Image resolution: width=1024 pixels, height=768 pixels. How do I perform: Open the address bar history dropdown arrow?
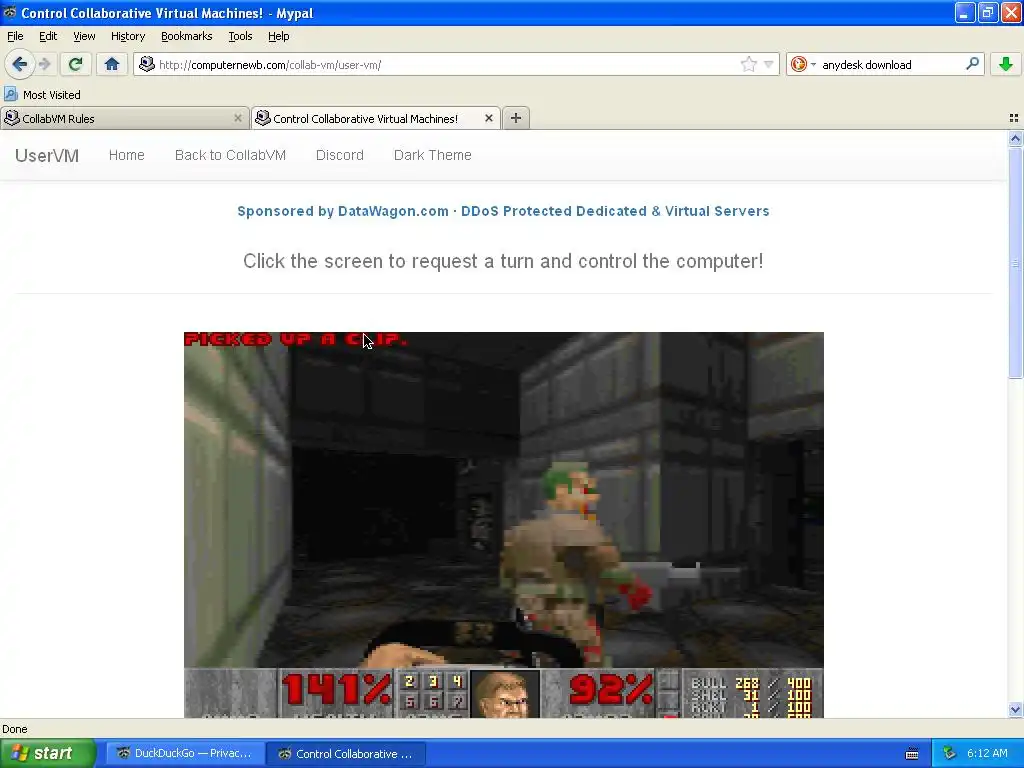coord(769,64)
